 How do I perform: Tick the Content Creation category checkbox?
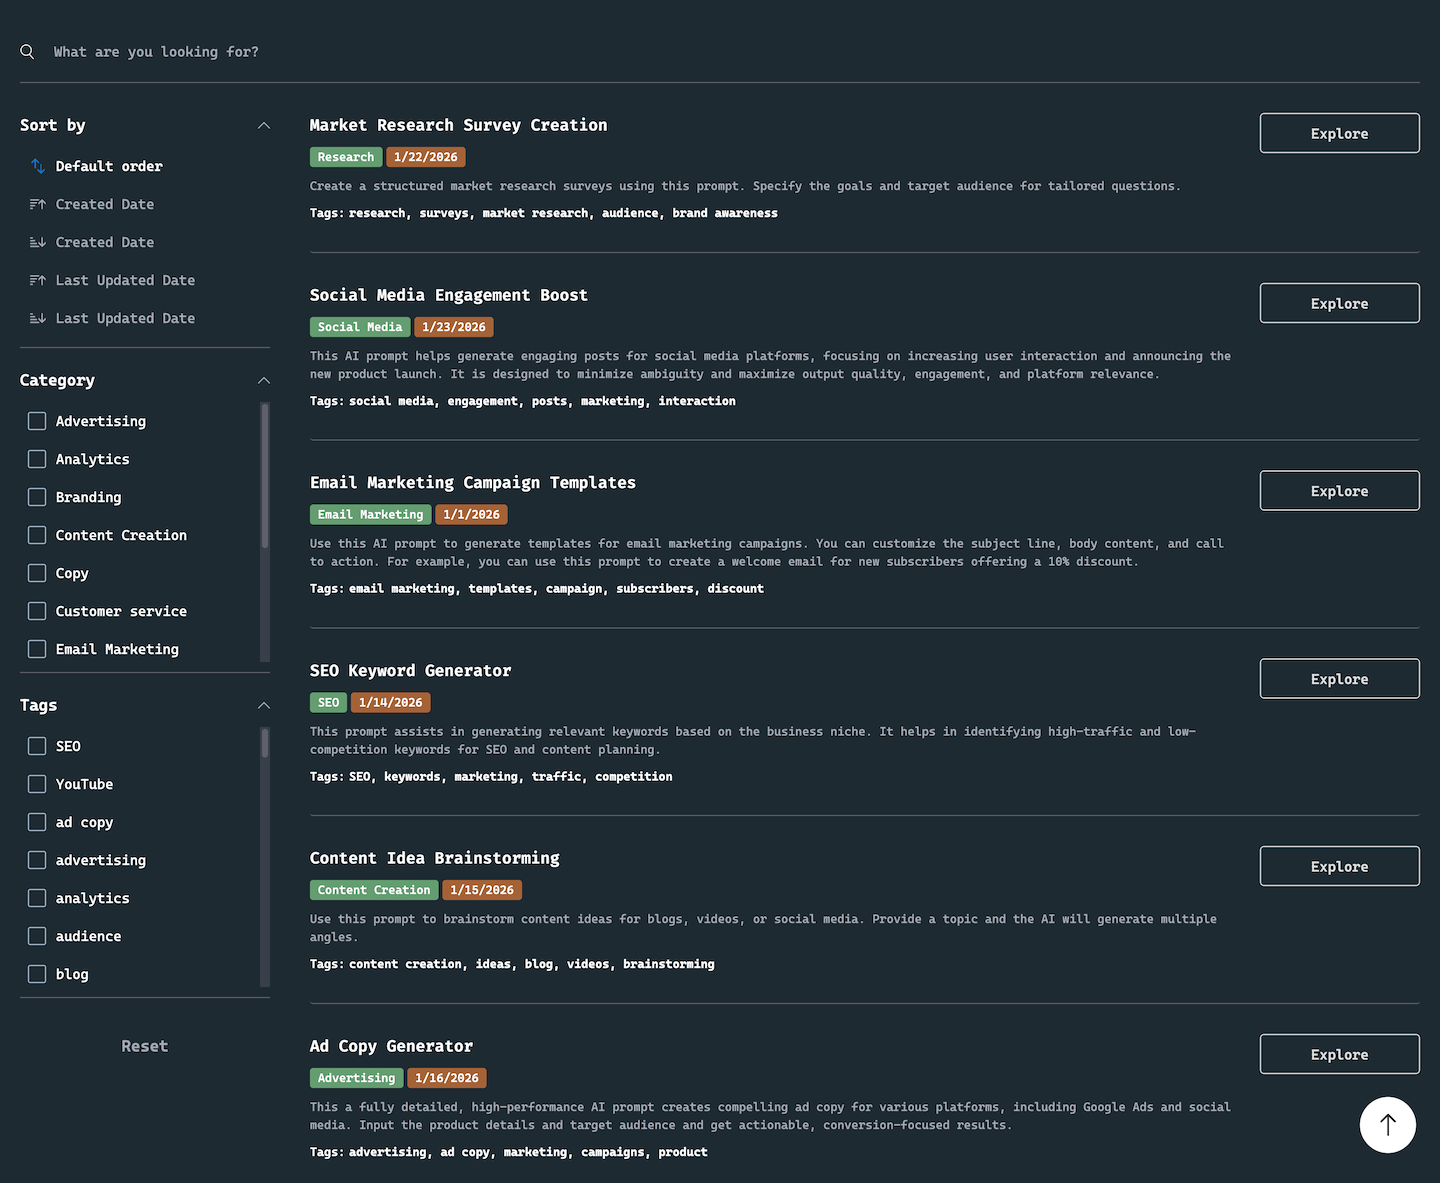pos(37,535)
